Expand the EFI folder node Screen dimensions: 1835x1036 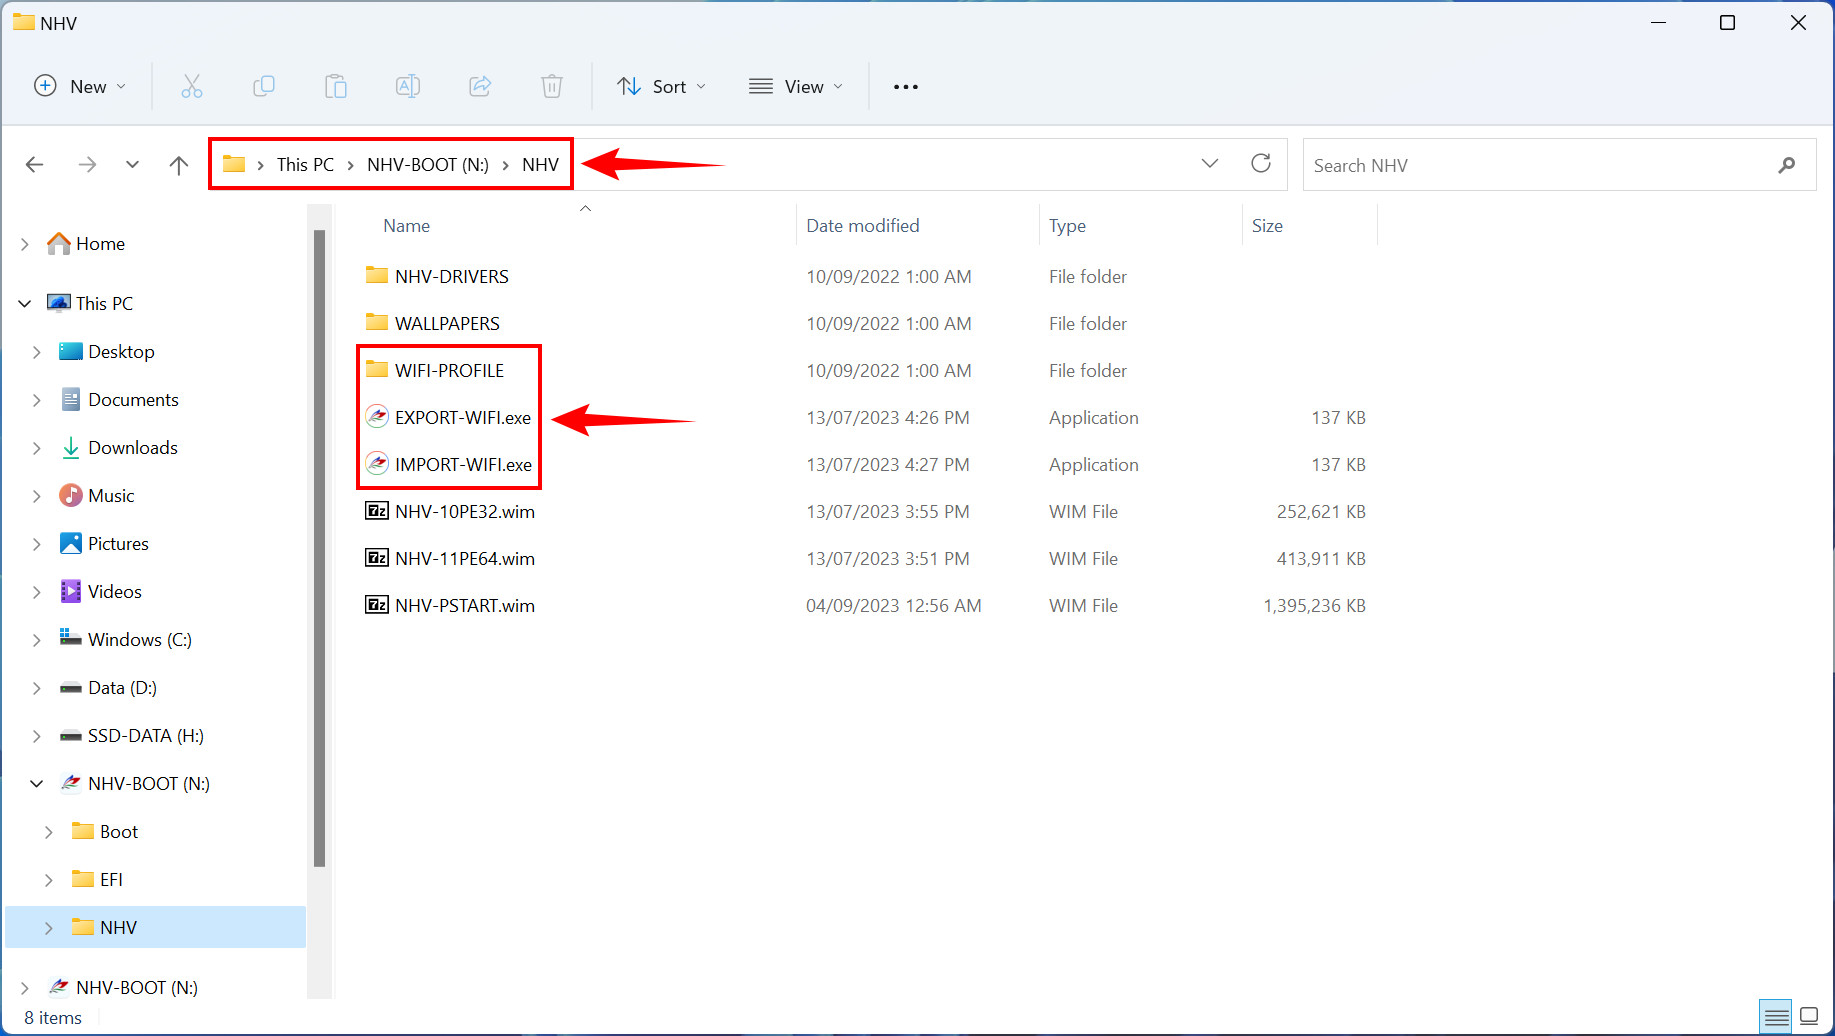[x=49, y=880]
